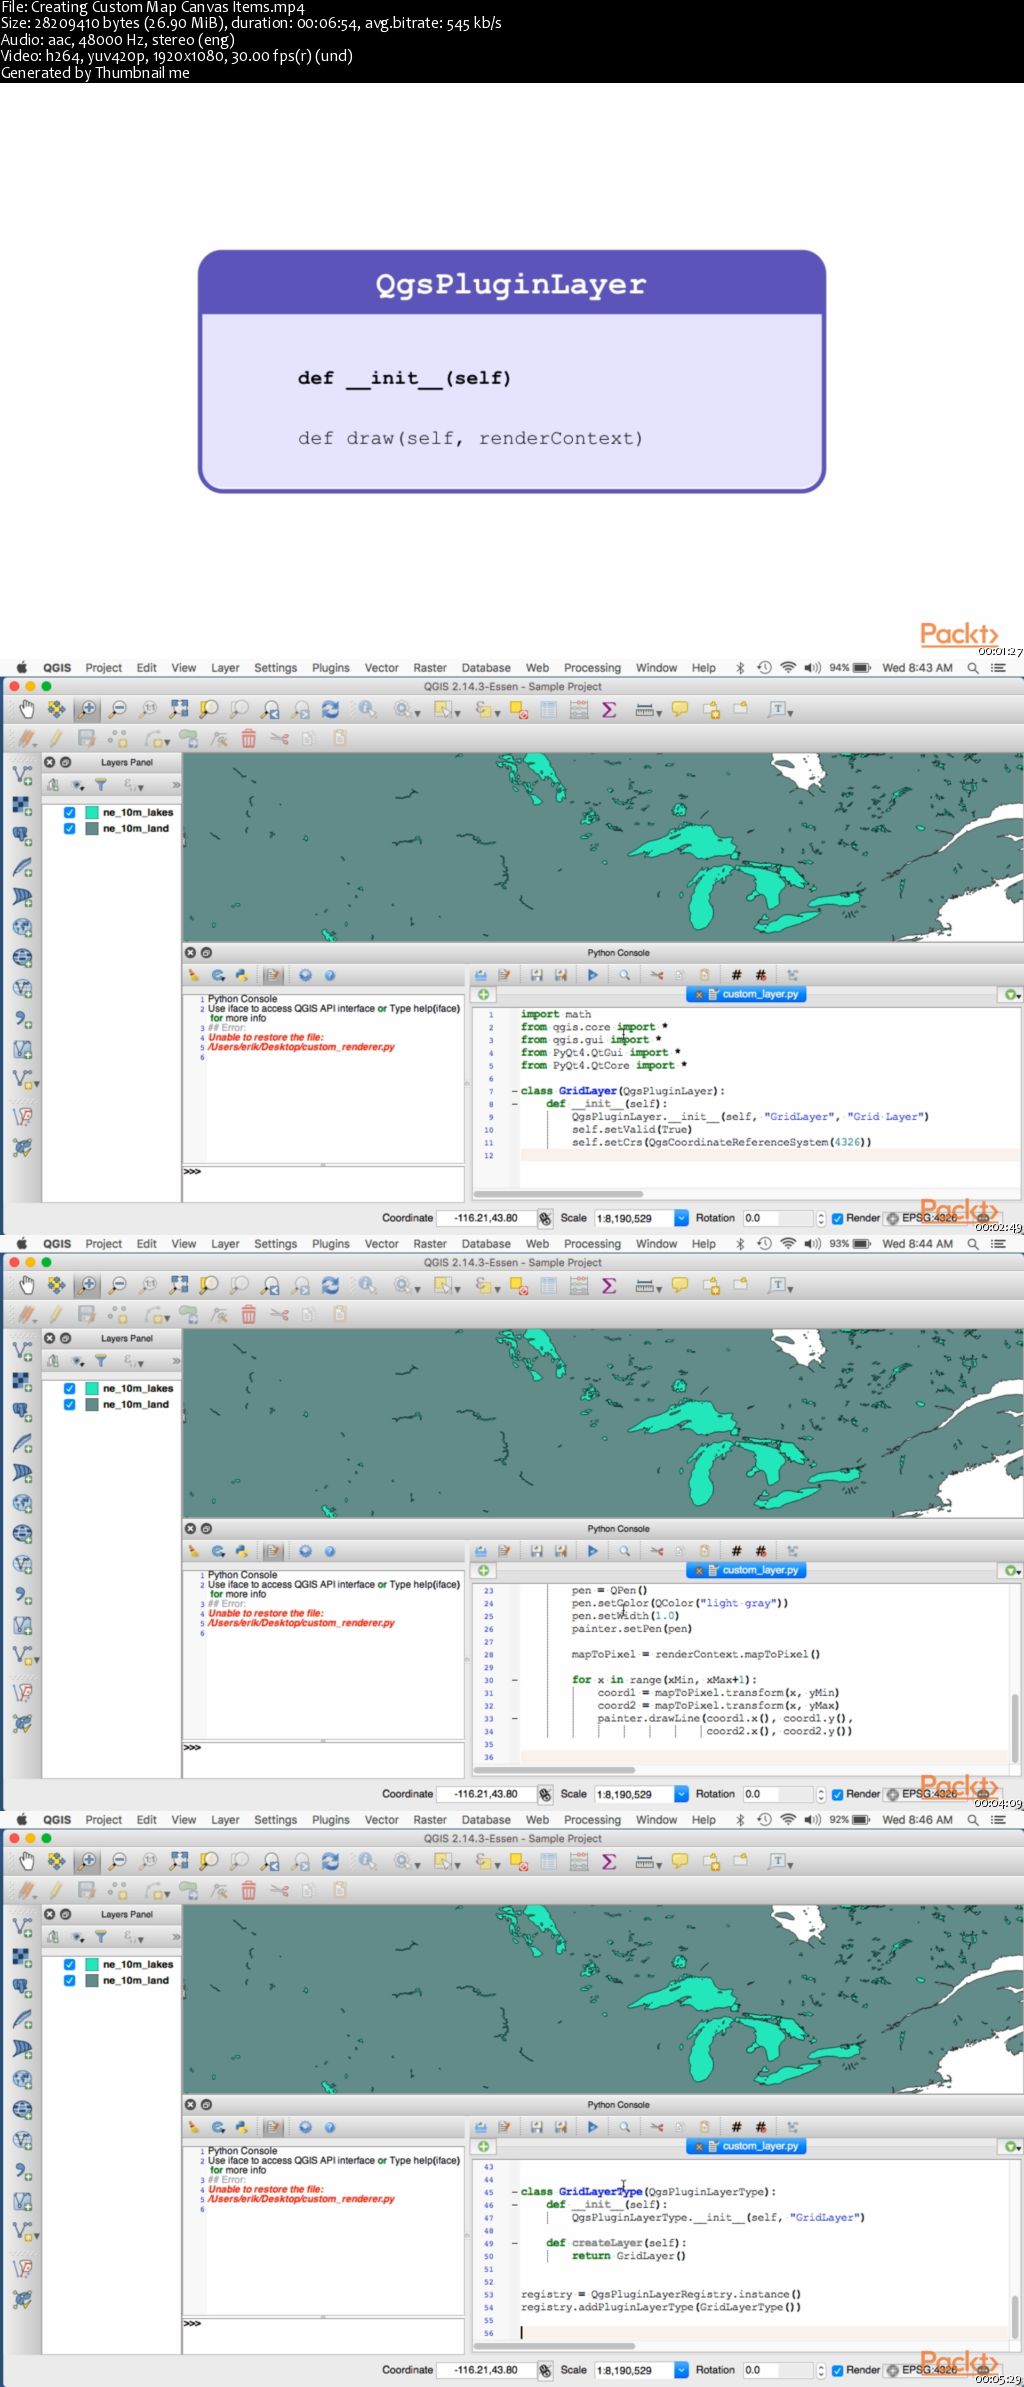The width and height of the screenshot is (1024, 2387).
Task: Click Comment hash icon in 8:43 AM editor
Action: click(x=736, y=976)
